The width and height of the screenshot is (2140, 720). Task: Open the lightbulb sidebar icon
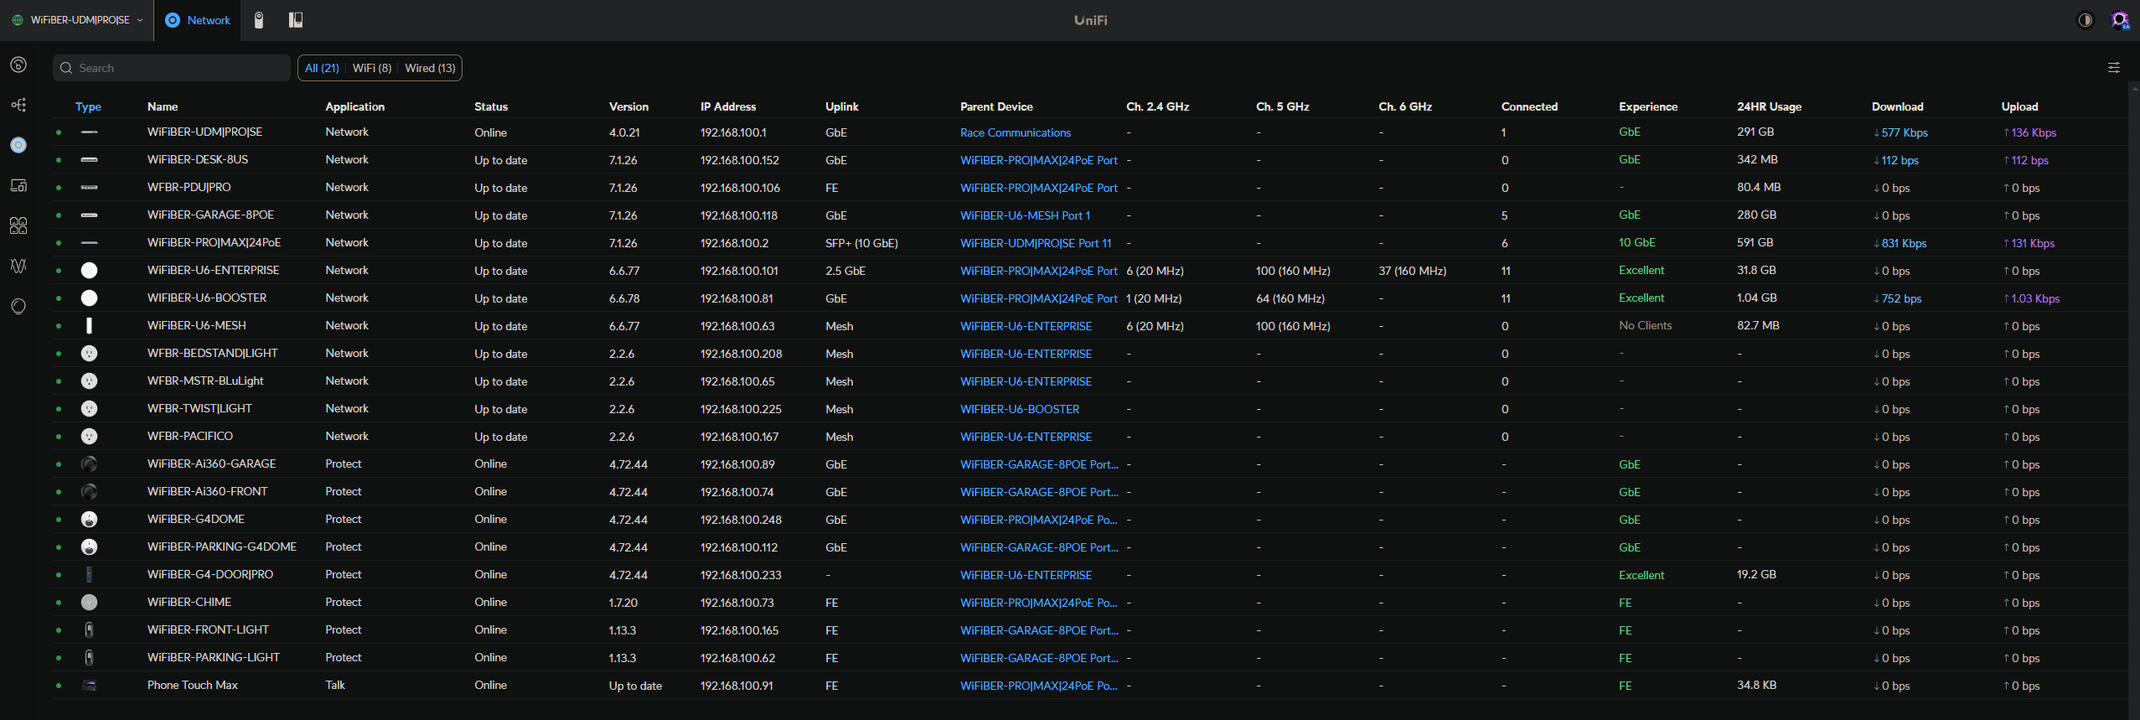(x=18, y=306)
